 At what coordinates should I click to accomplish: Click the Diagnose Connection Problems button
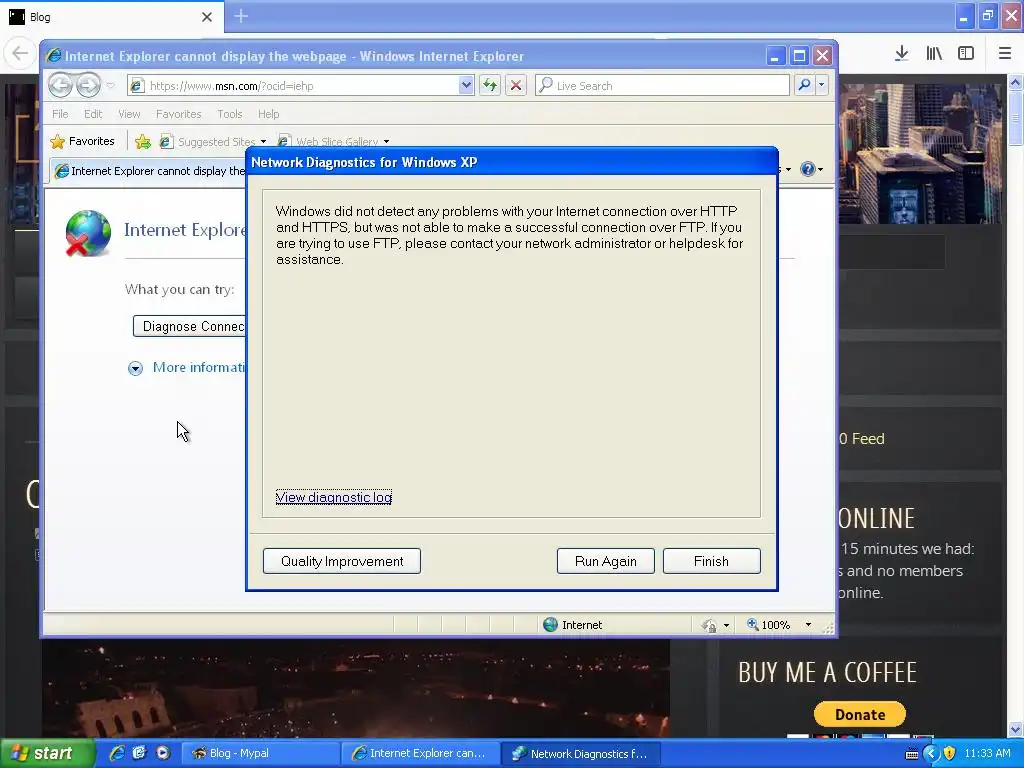[189, 326]
